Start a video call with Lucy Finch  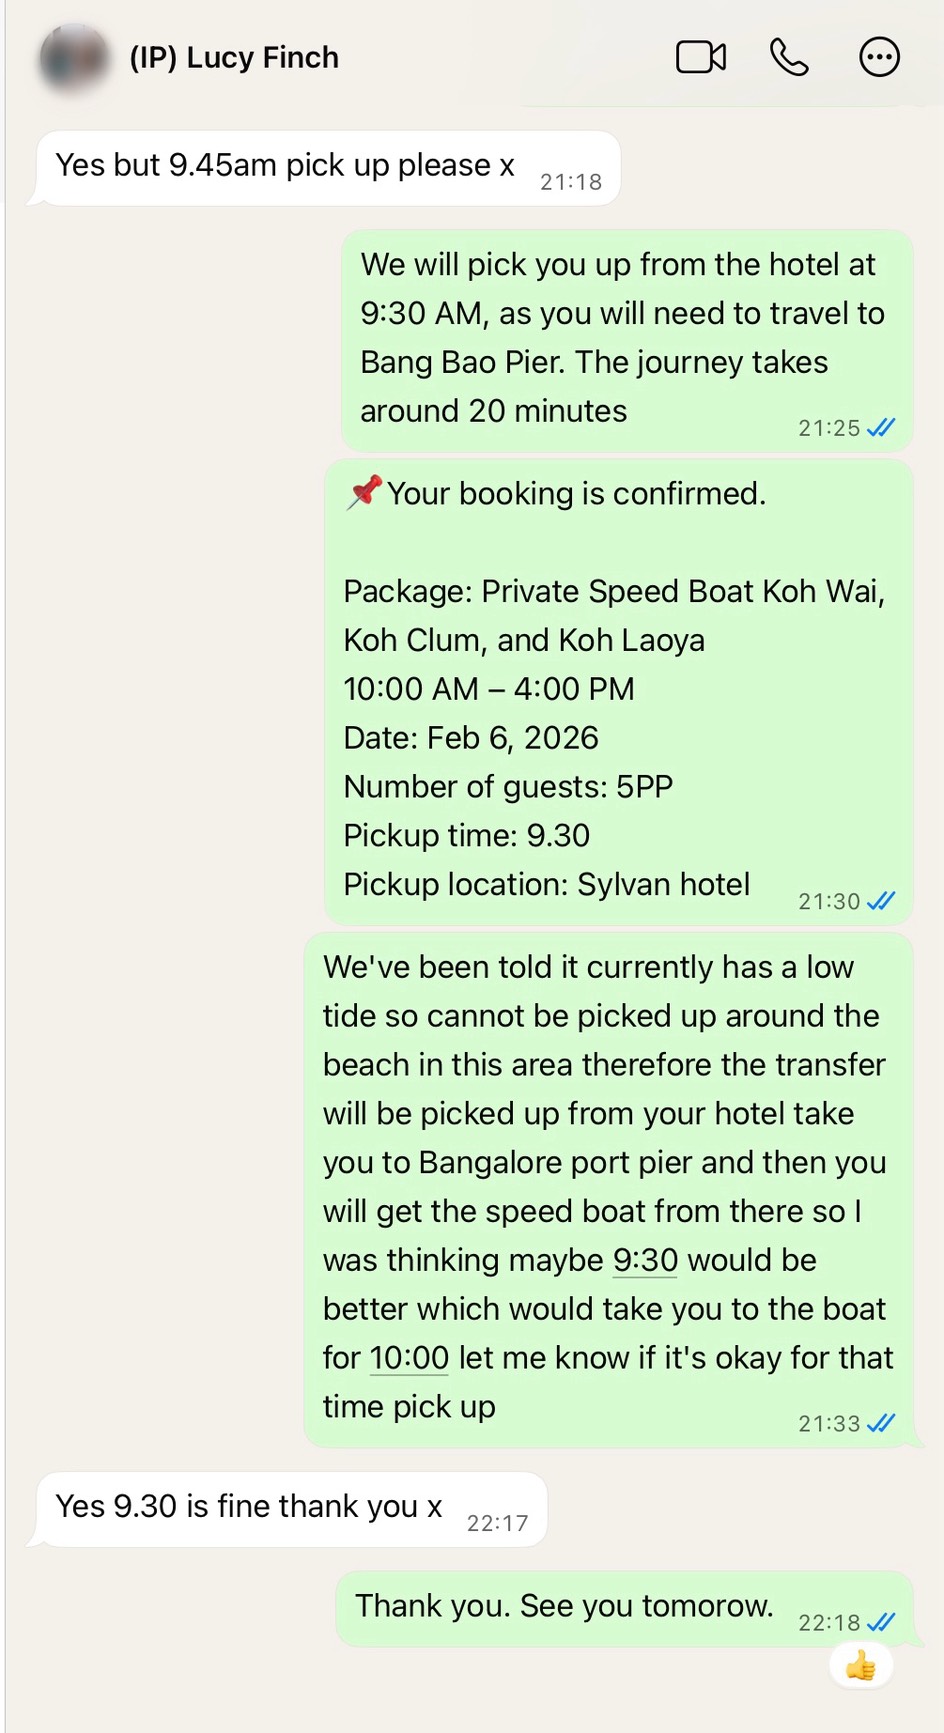(701, 57)
